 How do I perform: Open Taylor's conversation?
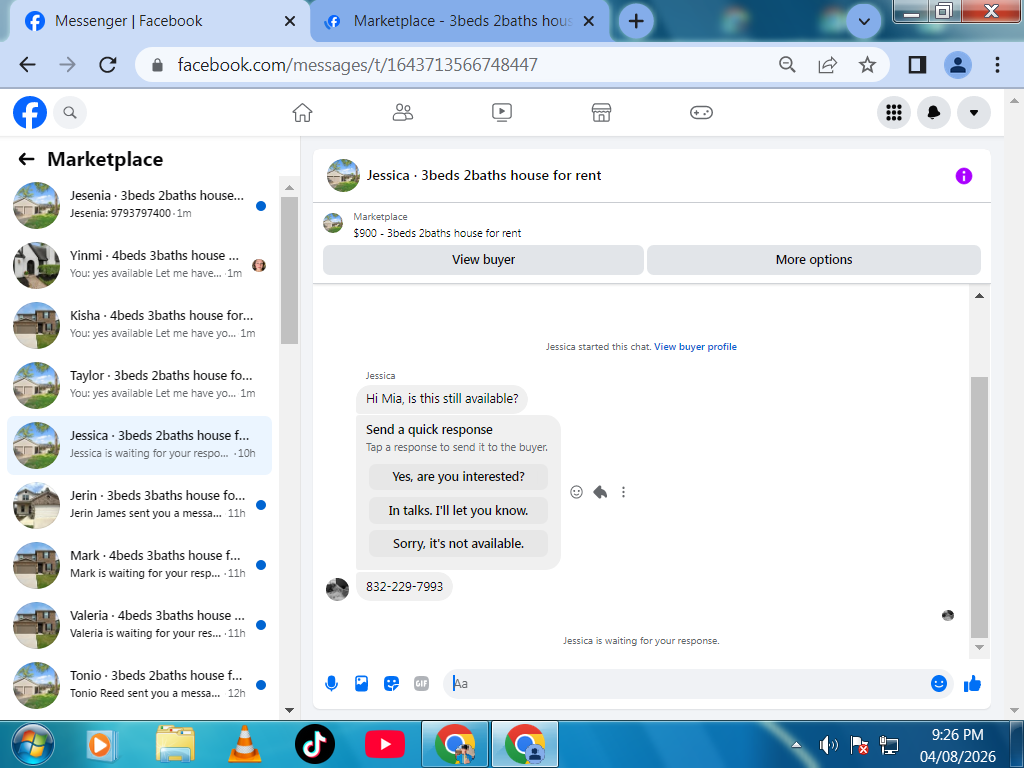click(x=139, y=385)
